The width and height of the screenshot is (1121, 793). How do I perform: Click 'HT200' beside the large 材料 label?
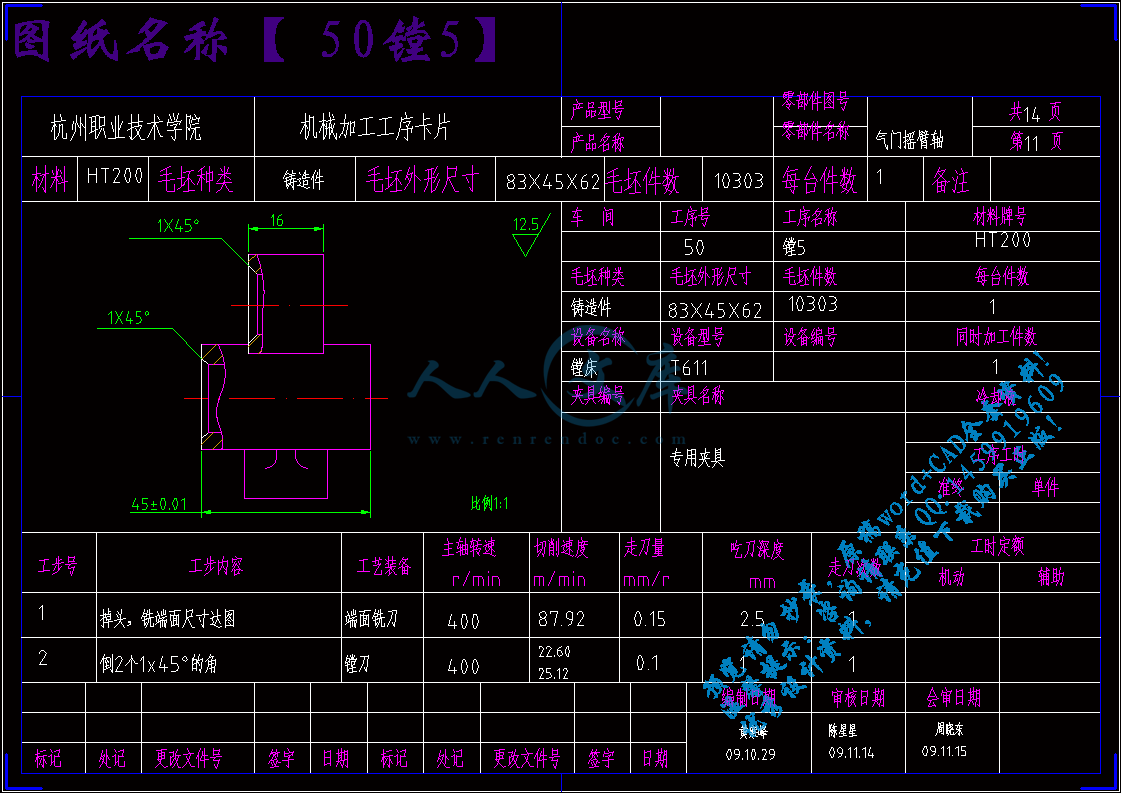click(115, 176)
